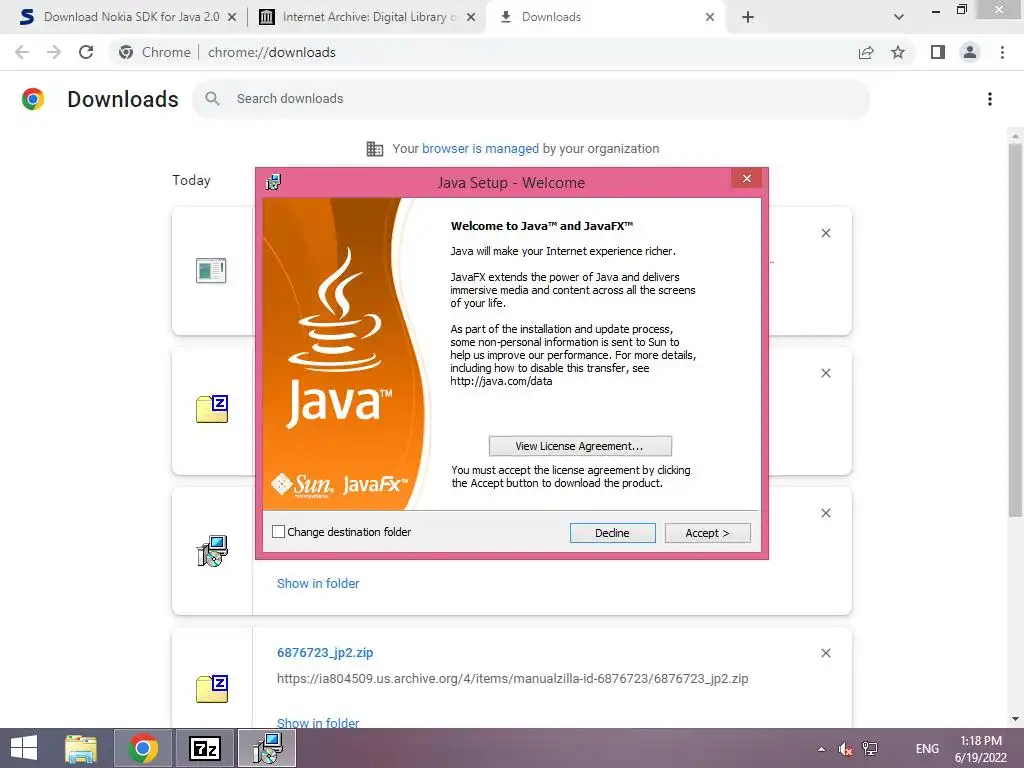Click the muted volume tray icon
The width and height of the screenshot is (1024, 768).
pyautogui.click(x=845, y=749)
